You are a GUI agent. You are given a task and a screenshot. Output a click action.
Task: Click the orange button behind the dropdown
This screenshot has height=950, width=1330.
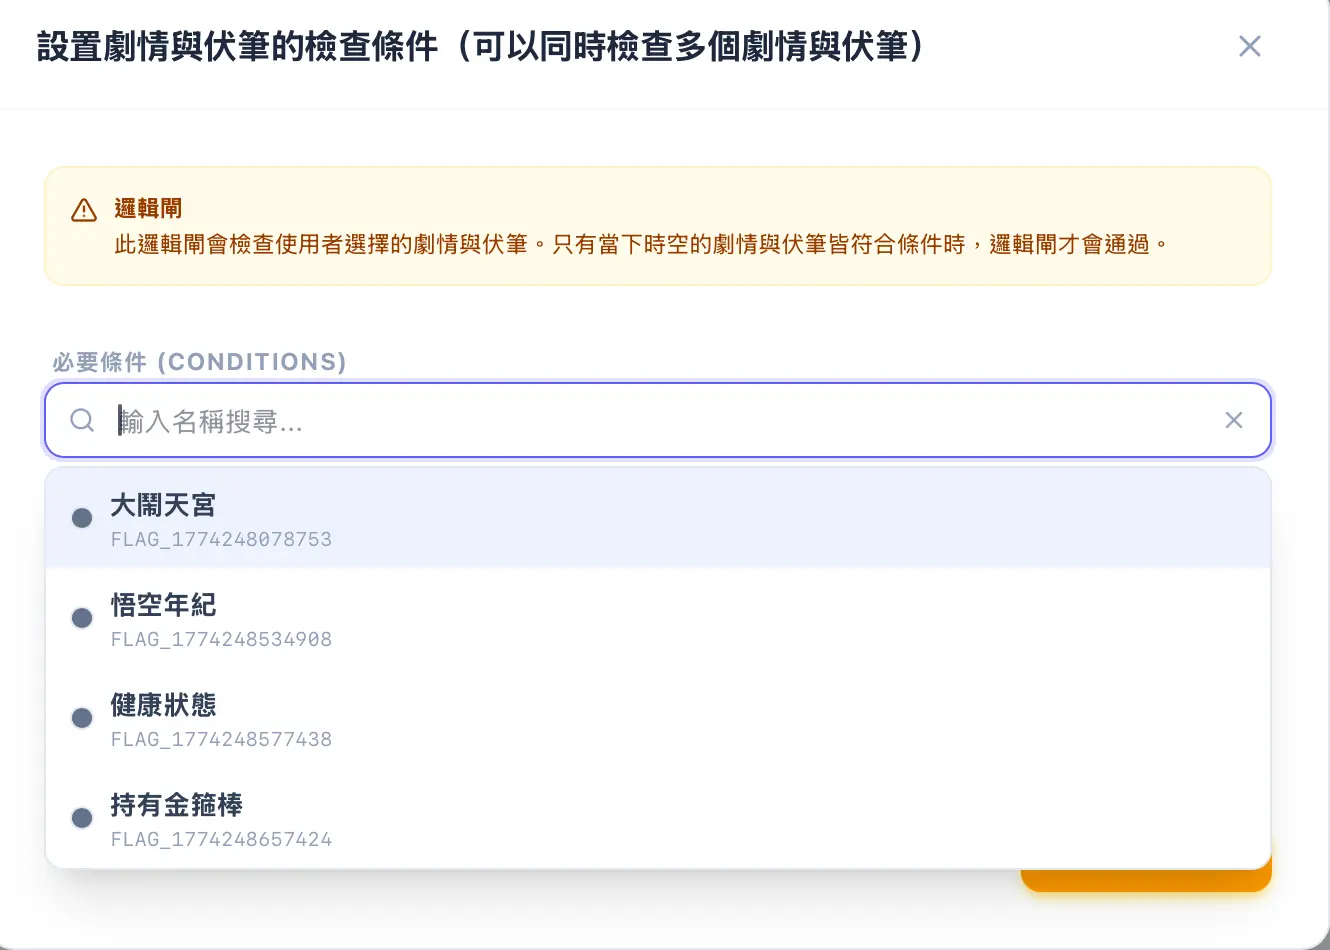click(x=1146, y=880)
